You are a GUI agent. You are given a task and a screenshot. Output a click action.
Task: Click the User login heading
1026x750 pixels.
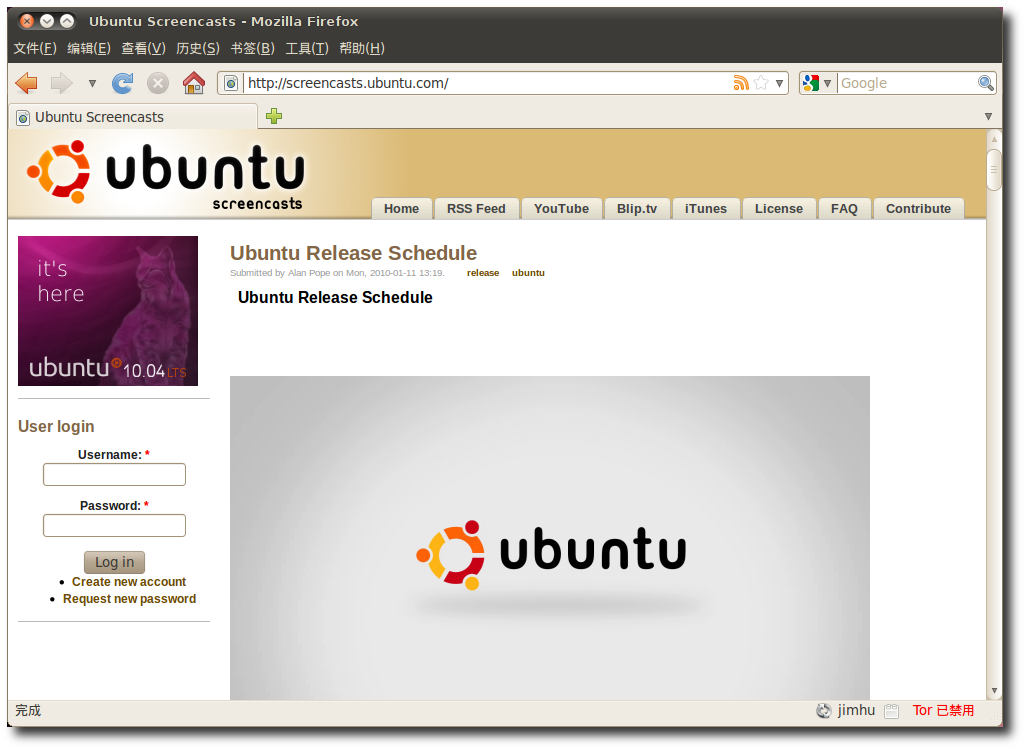(x=56, y=427)
